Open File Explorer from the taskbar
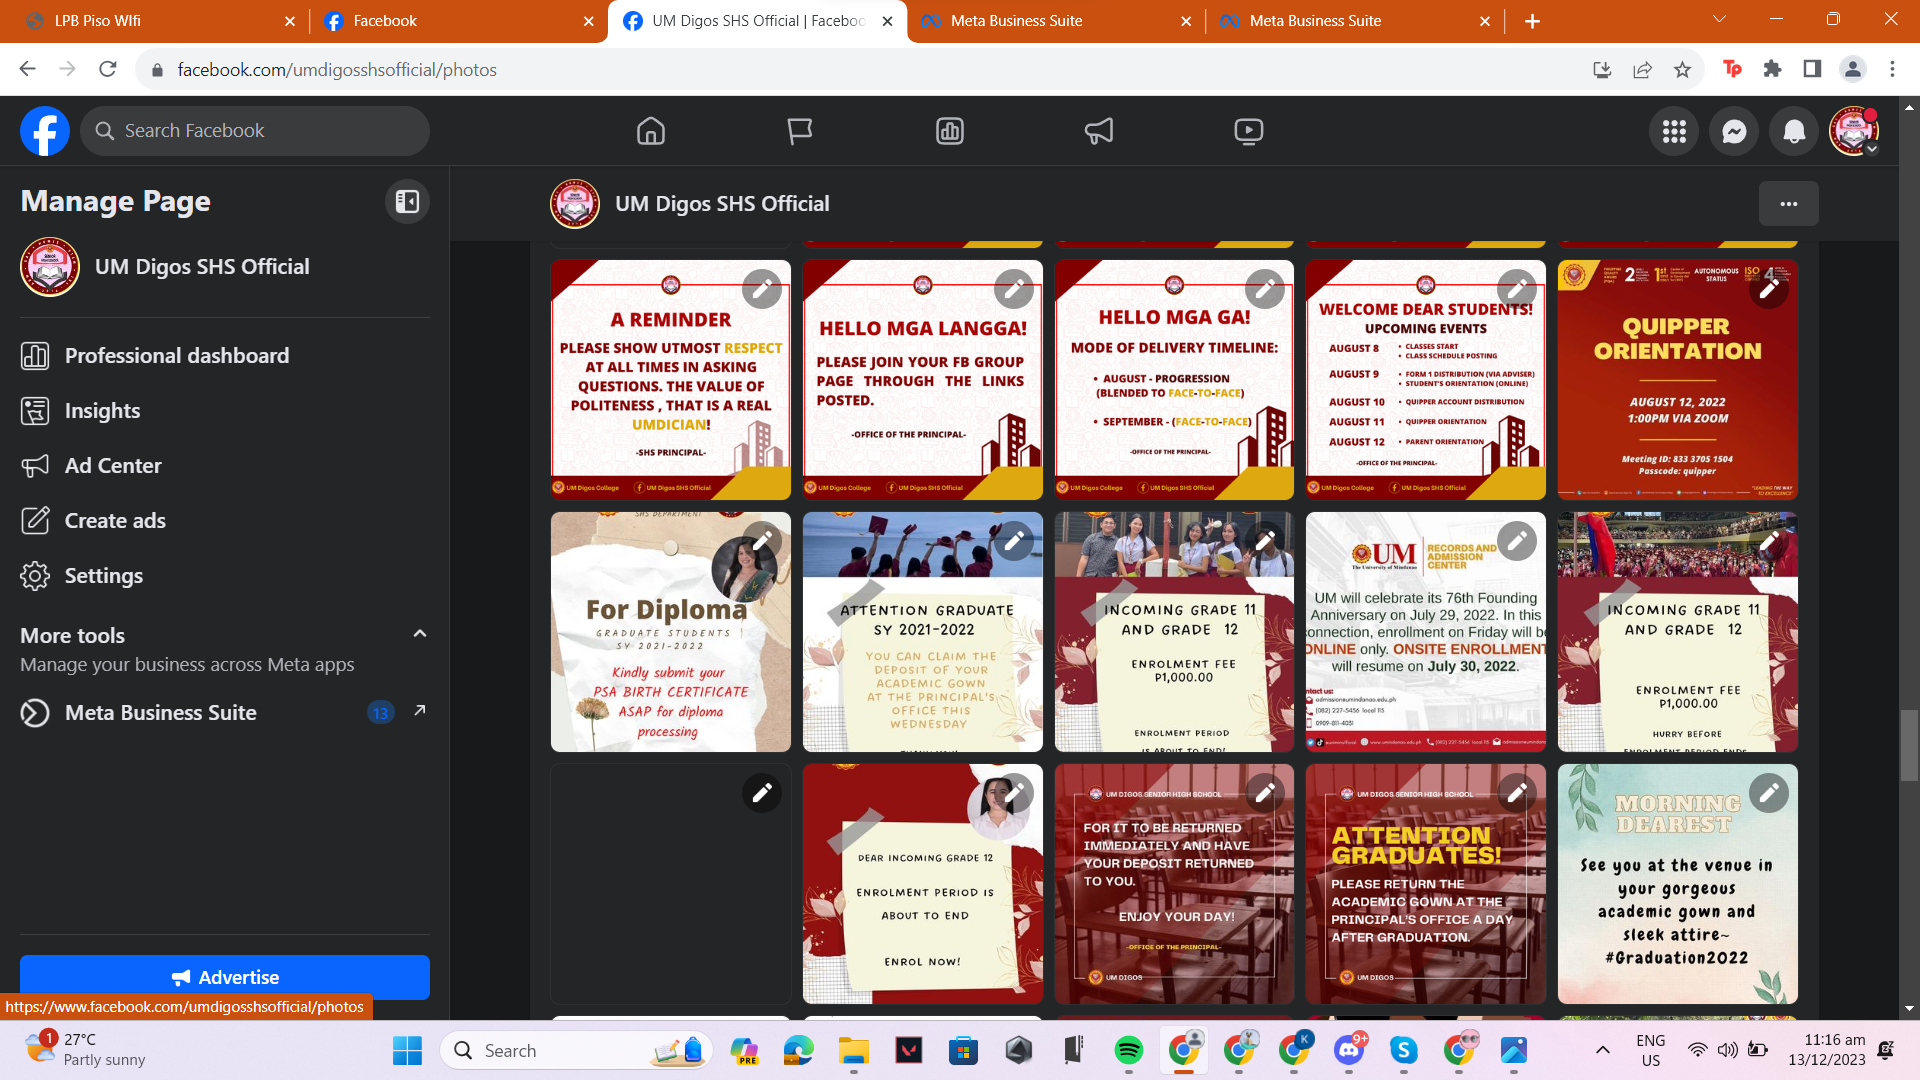The image size is (1920, 1080). pos(853,1051)
